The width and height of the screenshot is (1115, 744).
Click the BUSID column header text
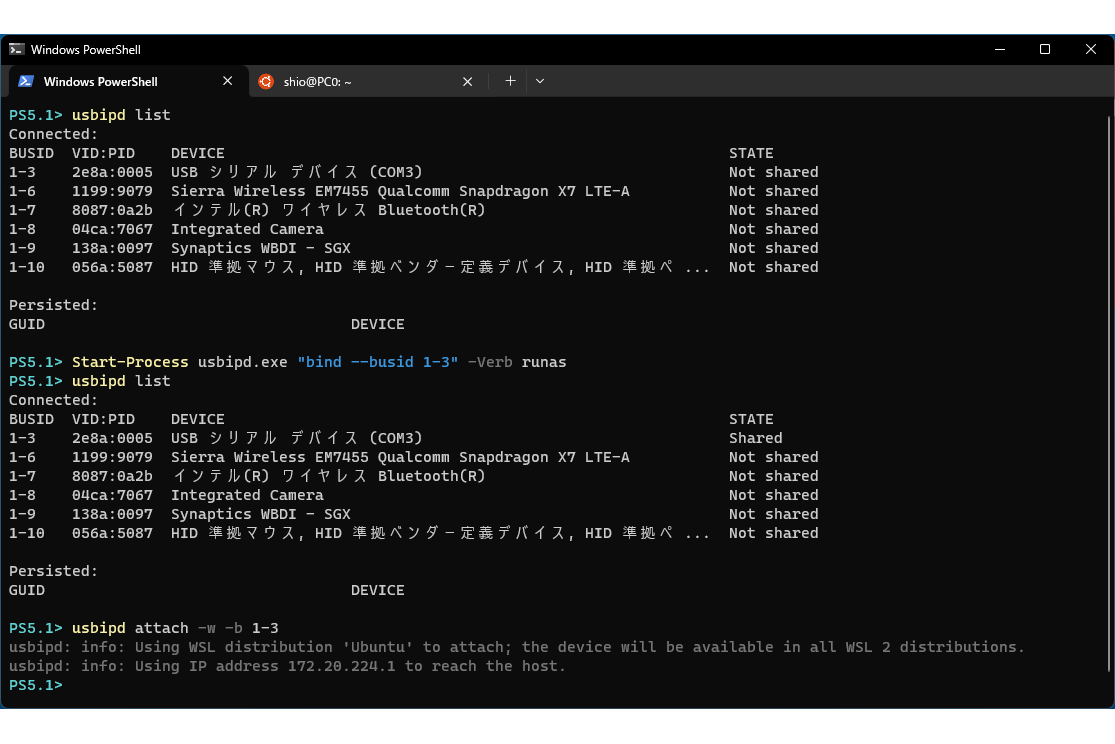click(31, 152)
